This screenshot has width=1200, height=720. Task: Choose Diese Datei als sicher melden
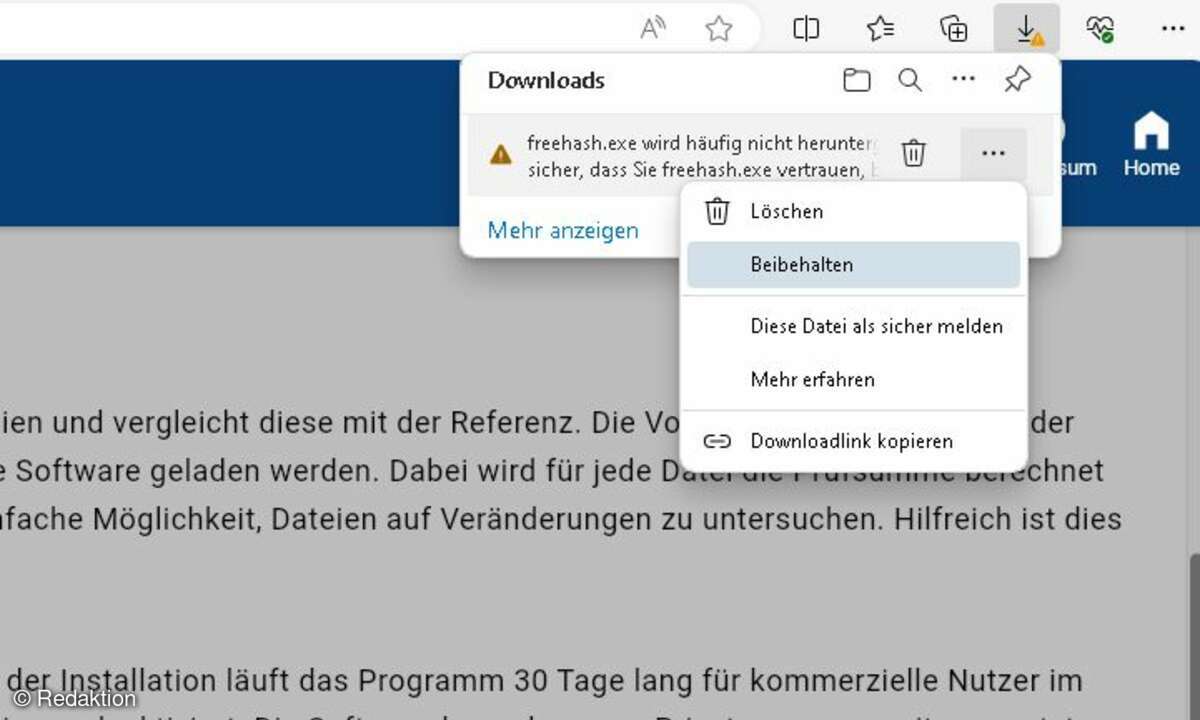coord(854,326)
